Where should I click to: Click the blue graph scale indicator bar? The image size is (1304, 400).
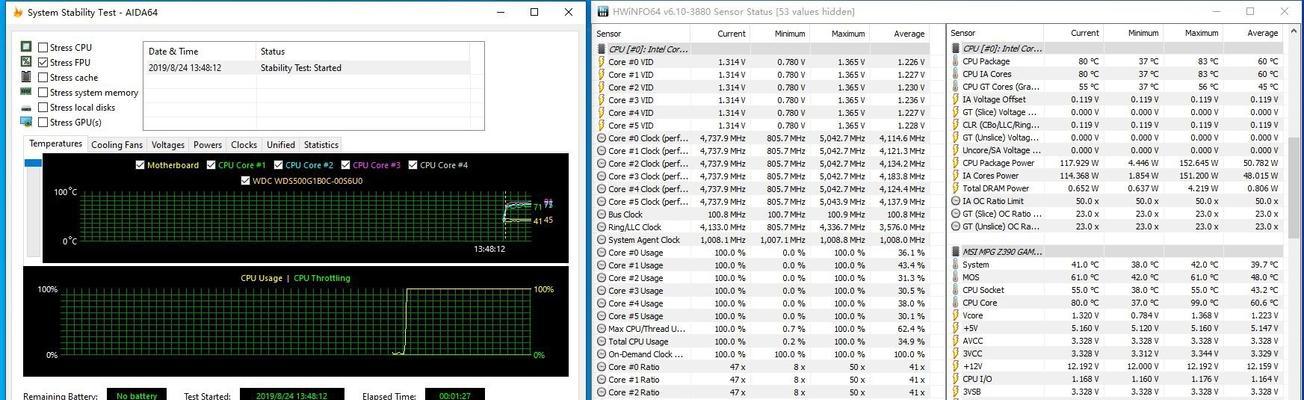pos(31,162)
